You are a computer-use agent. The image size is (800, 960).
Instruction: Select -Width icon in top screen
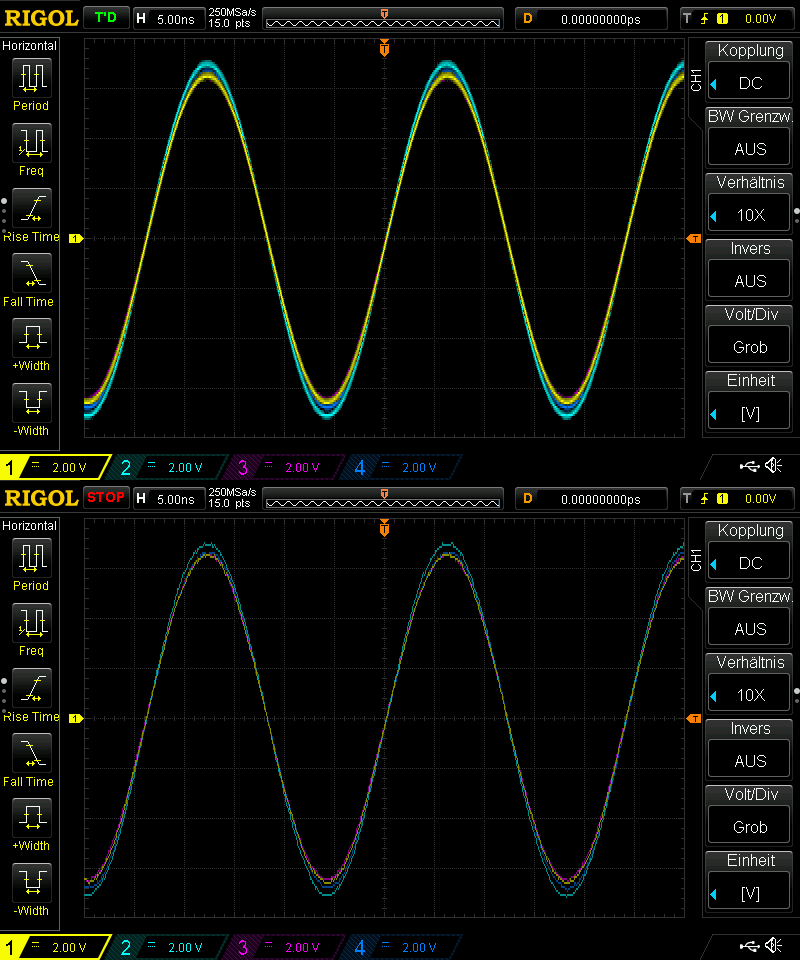click(x=31, y=402)
